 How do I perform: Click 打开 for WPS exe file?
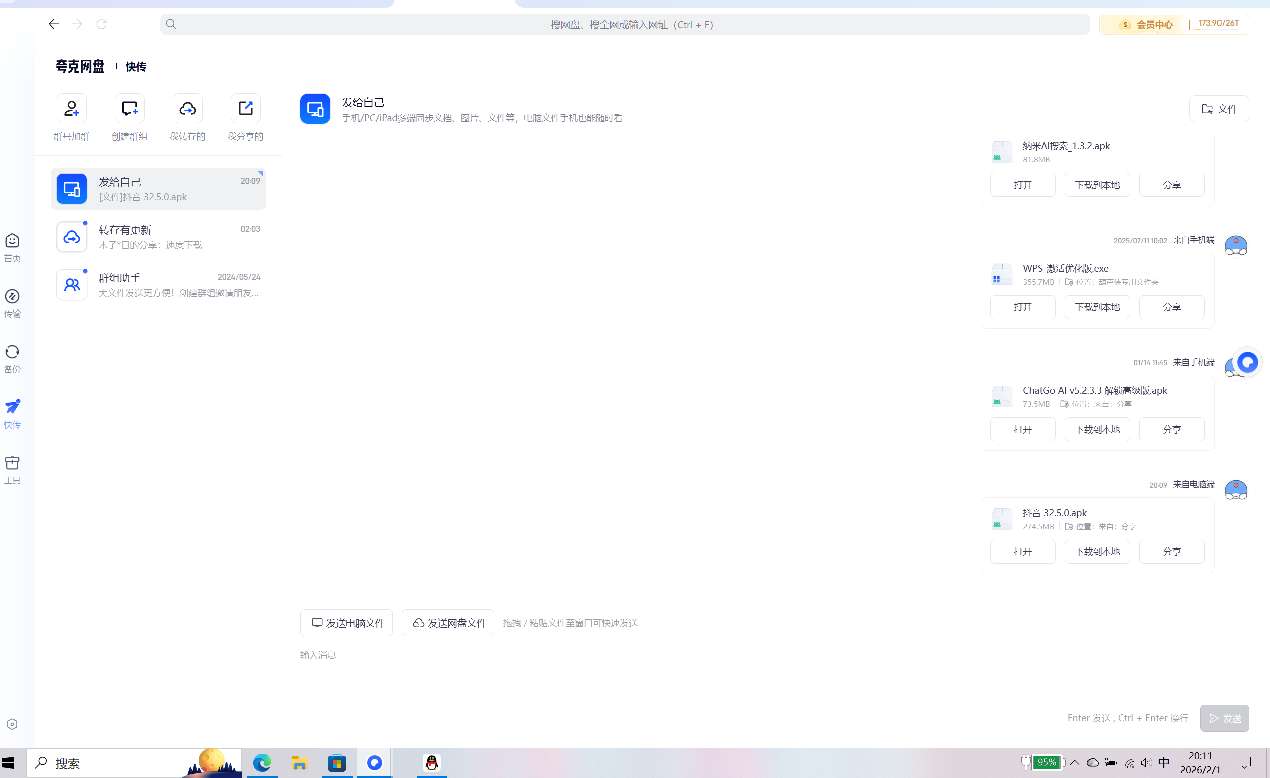click(x=1022, y=307)
